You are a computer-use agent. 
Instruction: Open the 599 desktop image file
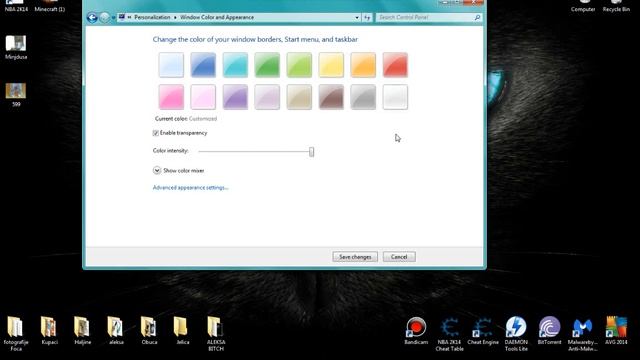tap(16, 95)
